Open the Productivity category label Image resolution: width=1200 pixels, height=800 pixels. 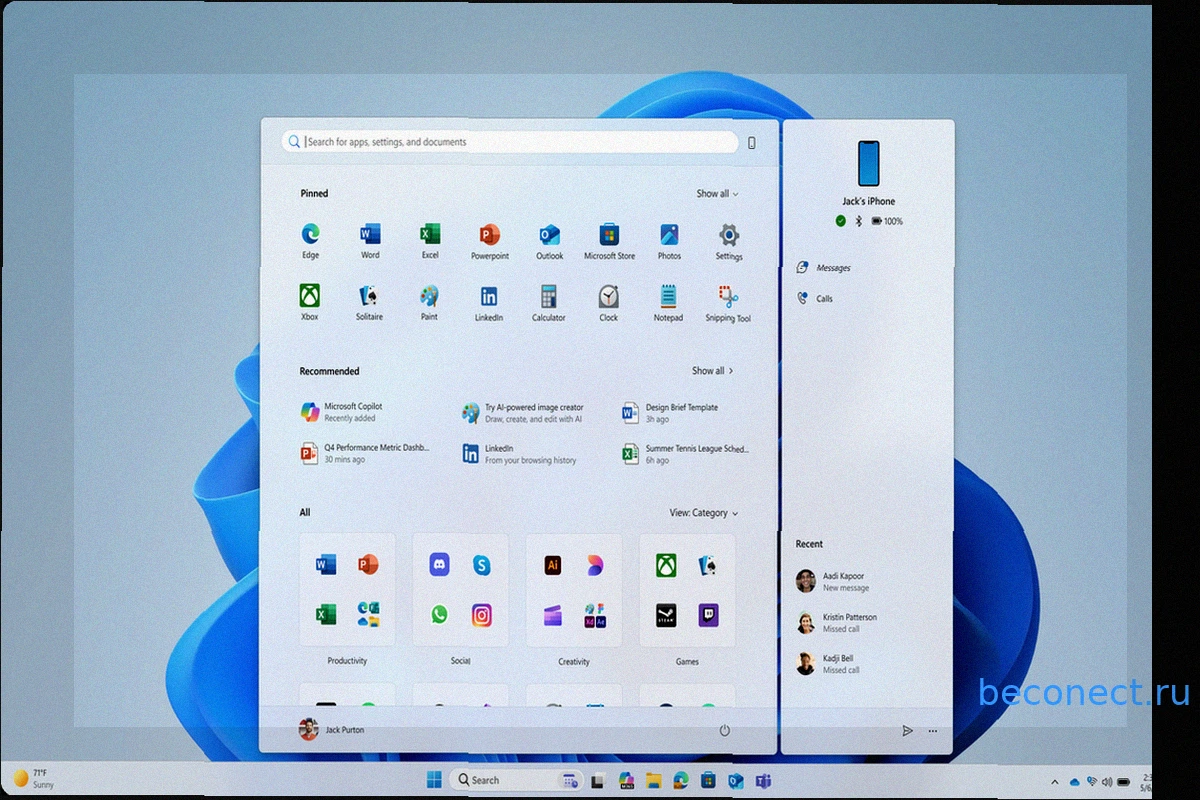click(347, 661)
